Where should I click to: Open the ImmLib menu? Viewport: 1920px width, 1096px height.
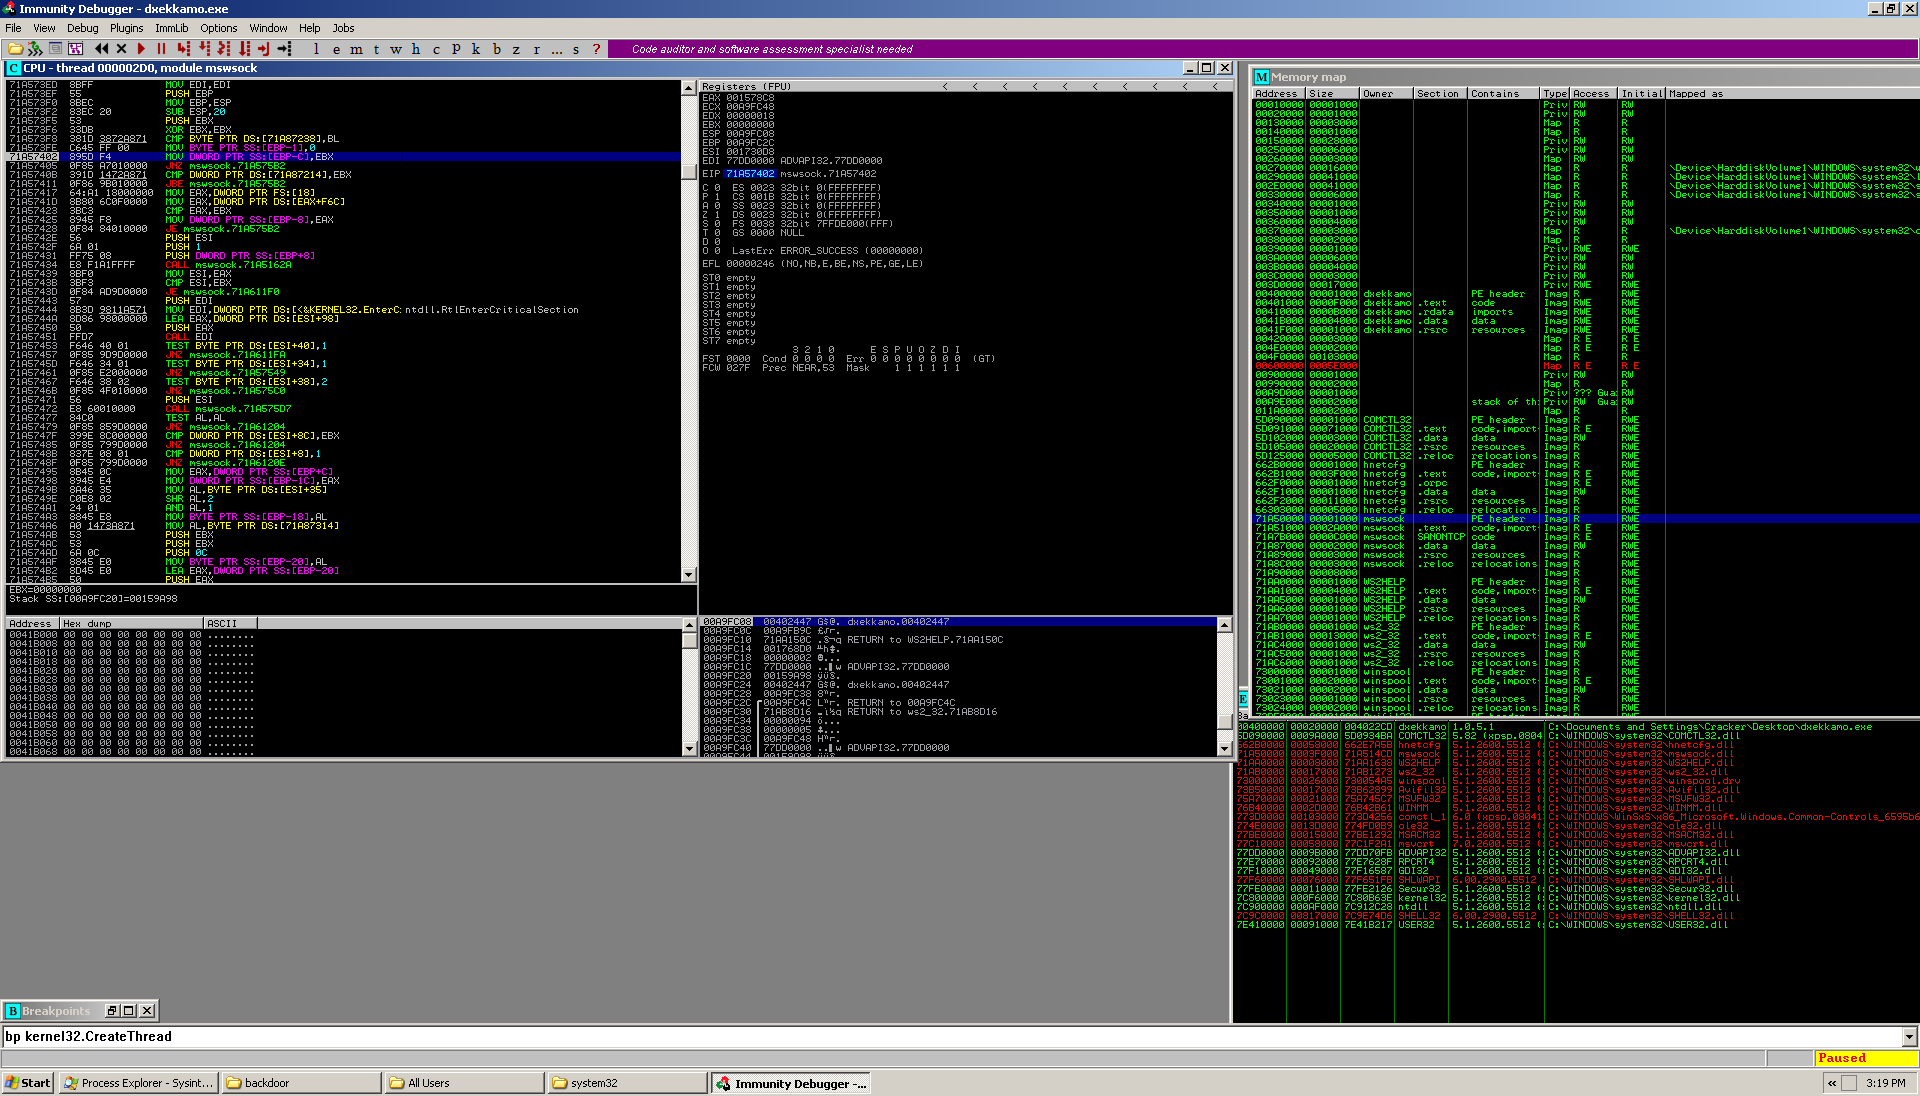(x=171, y=28)
